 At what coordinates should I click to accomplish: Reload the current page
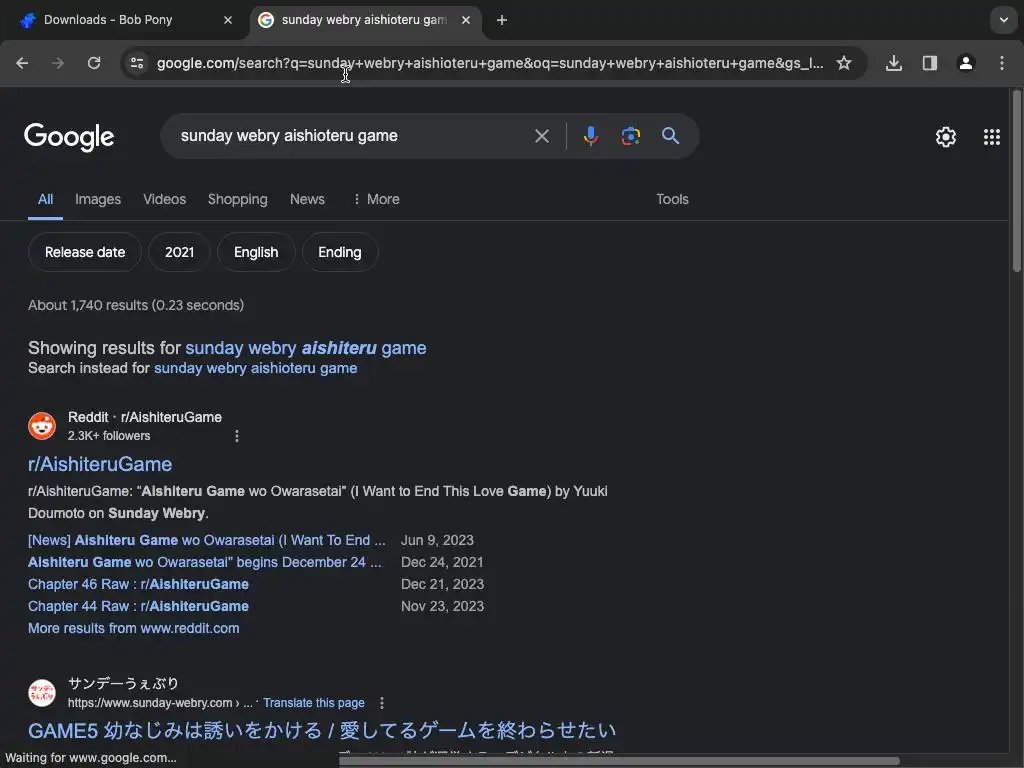pyautogui.click(x=94, y=63)
